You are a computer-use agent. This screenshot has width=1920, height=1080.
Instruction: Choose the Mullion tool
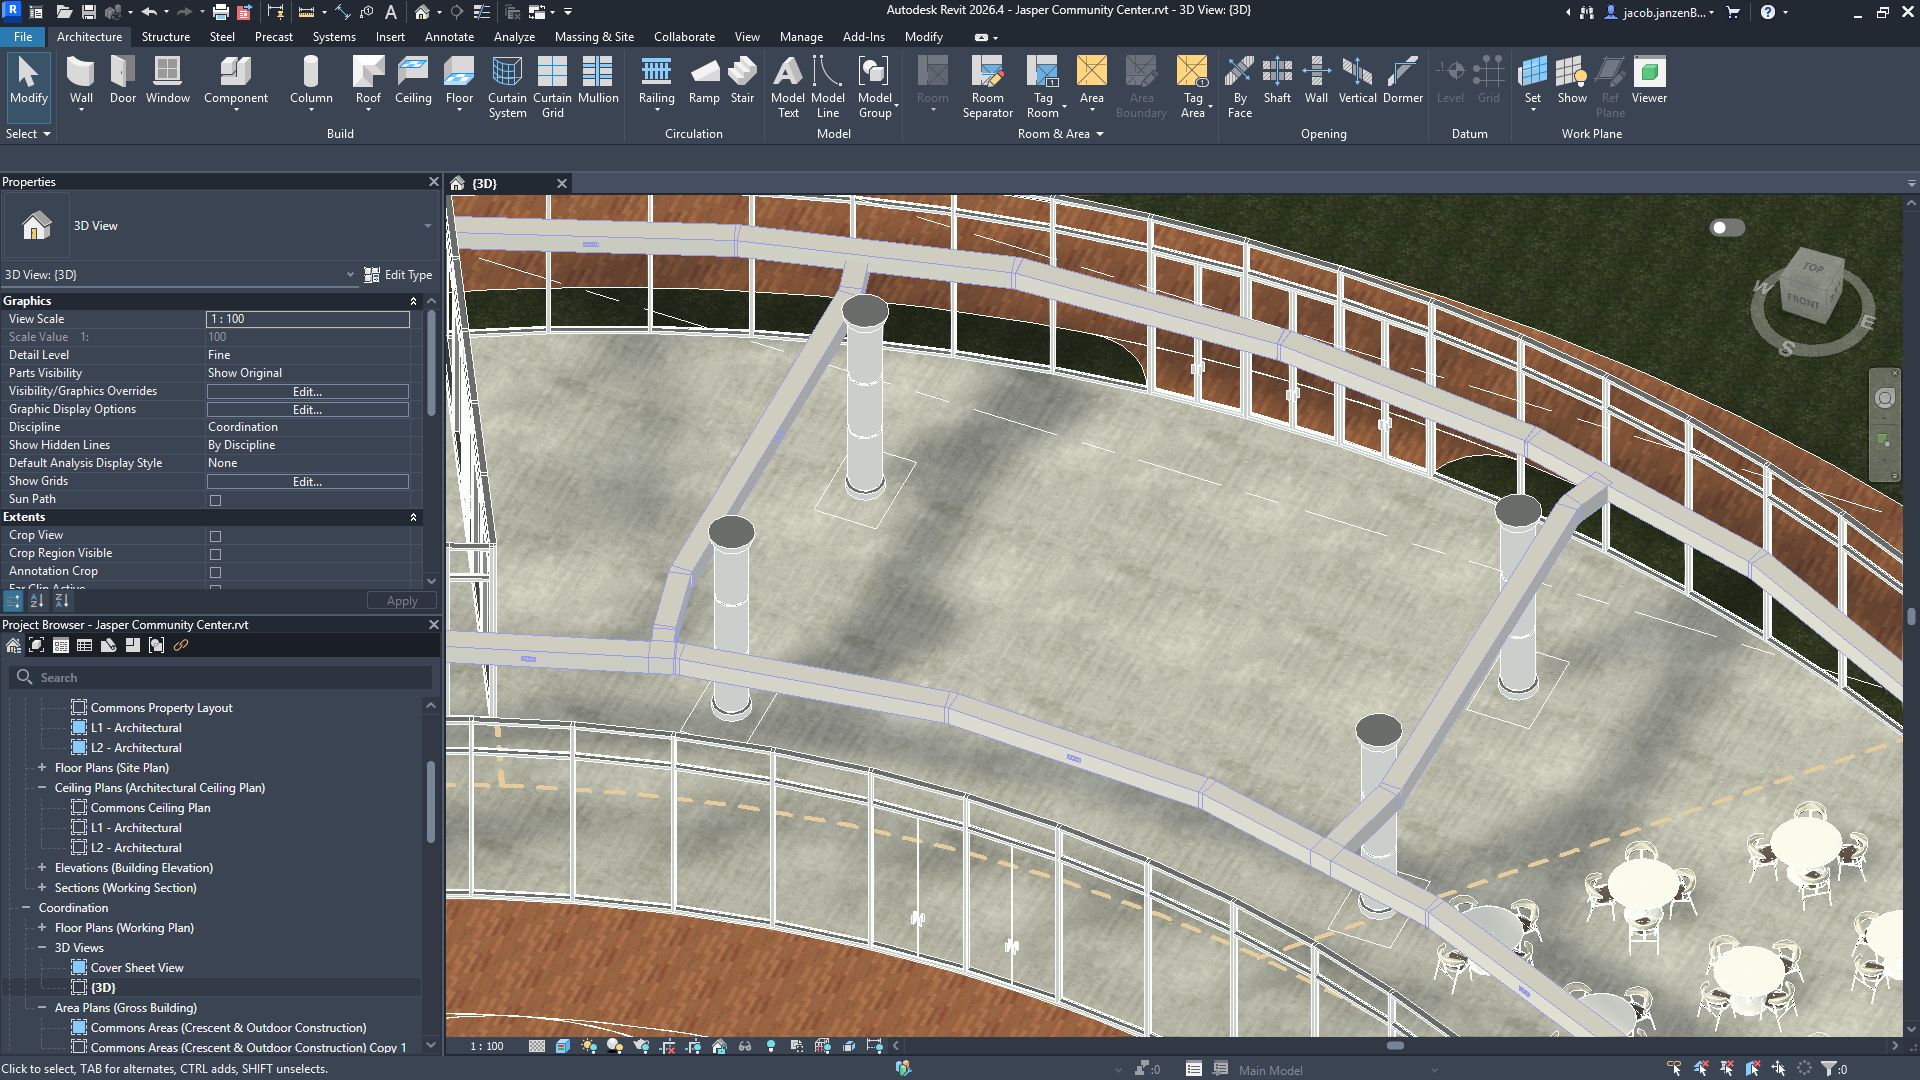pyautogui.click(x=598, y=80)
